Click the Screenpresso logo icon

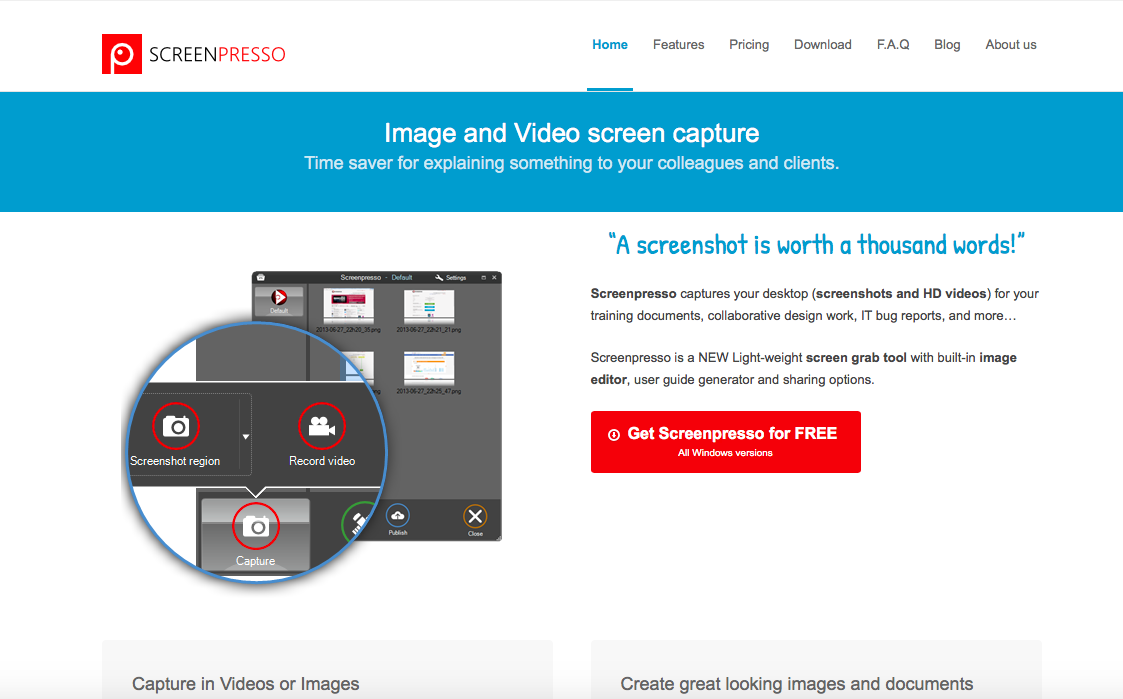tap(122, 54)
